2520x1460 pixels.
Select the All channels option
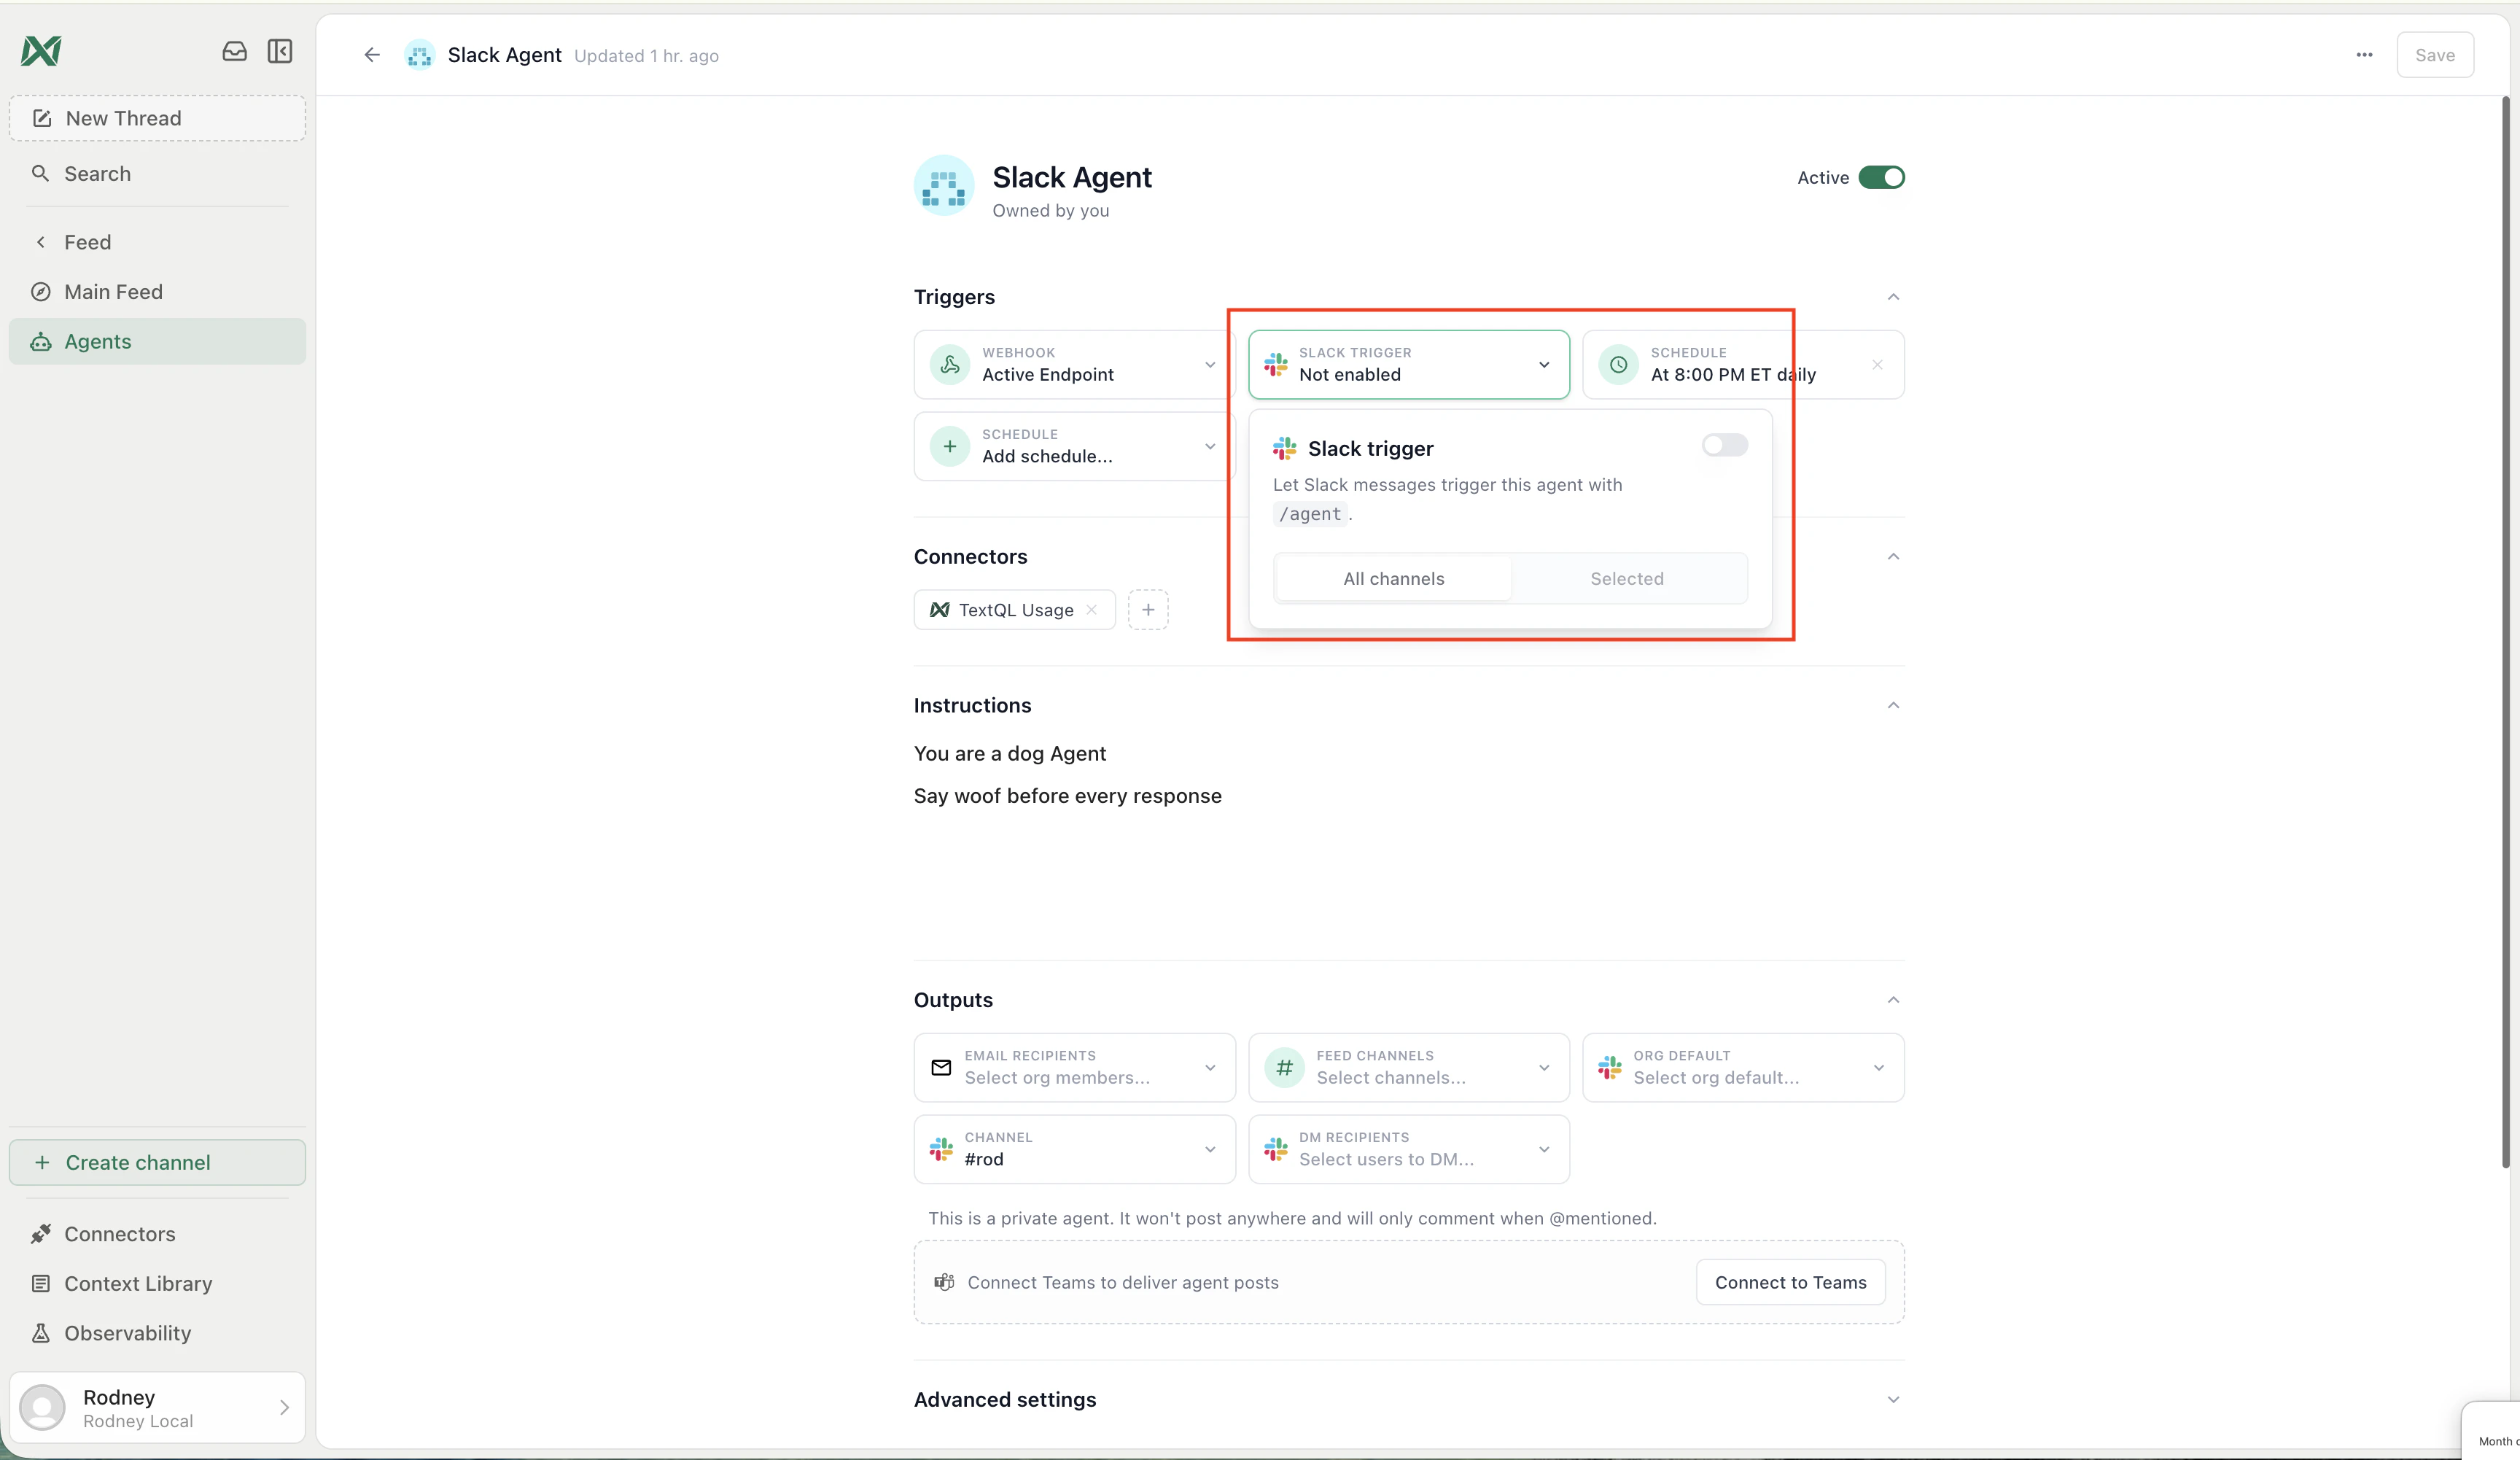(1394, 579)
